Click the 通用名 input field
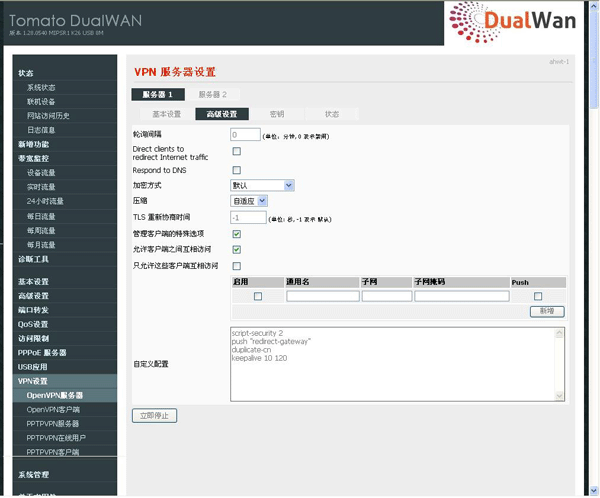The image size is (600, 498). point(323,296)
